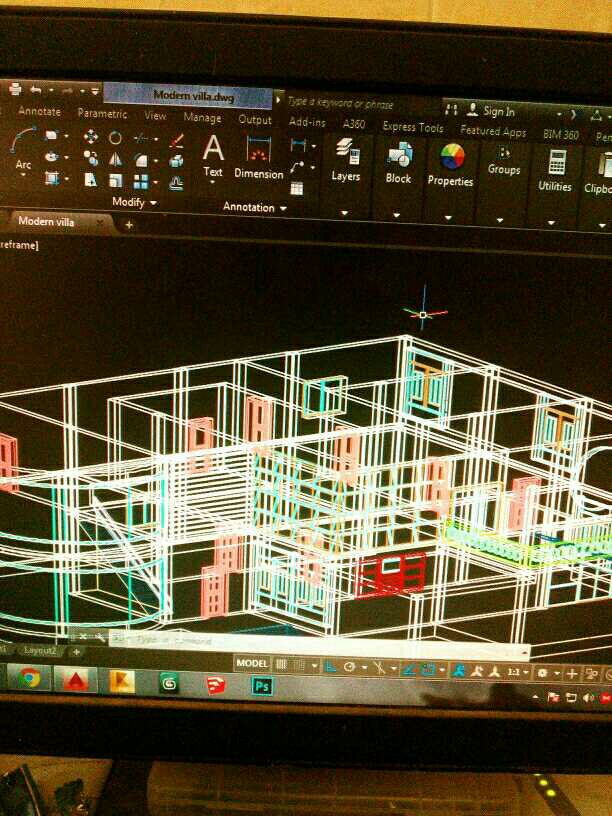This screenshot has height=816, width=612.
Task: Open SketchUp from taskbar
Action: (215, 685)
